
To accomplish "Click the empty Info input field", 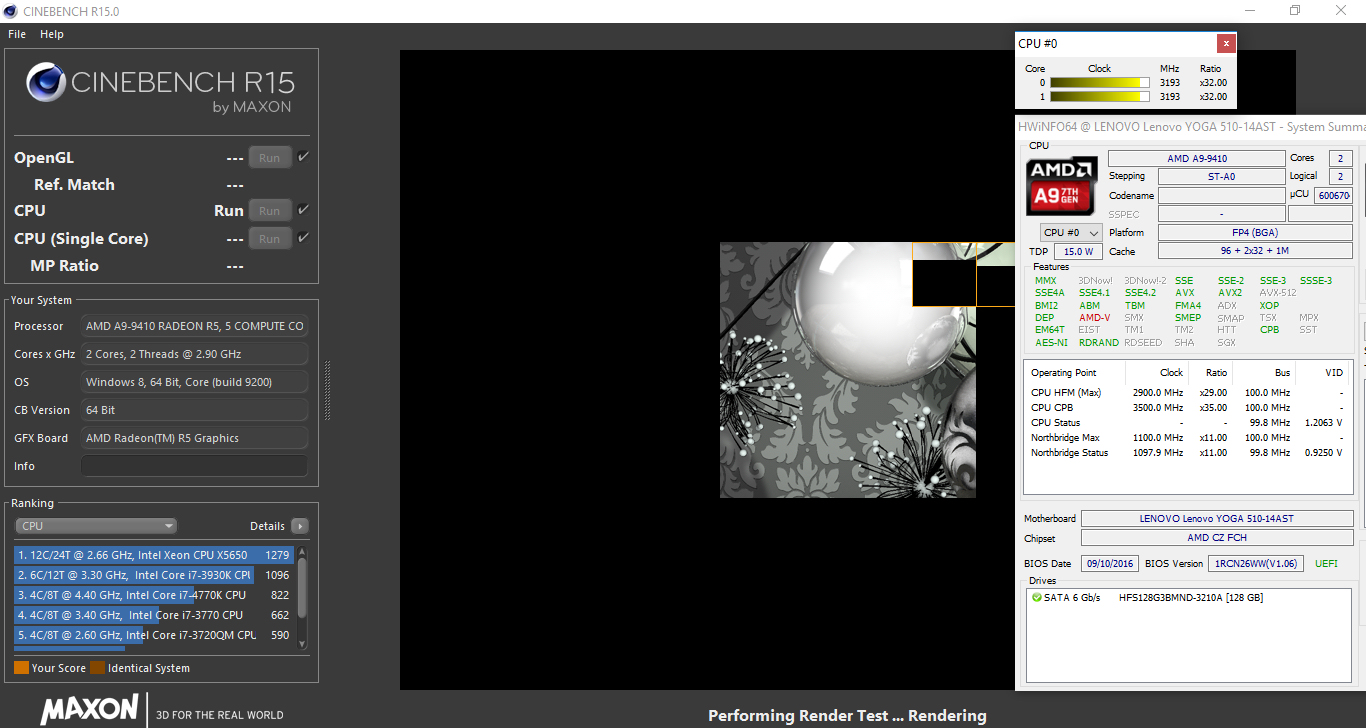I will 194,466.
